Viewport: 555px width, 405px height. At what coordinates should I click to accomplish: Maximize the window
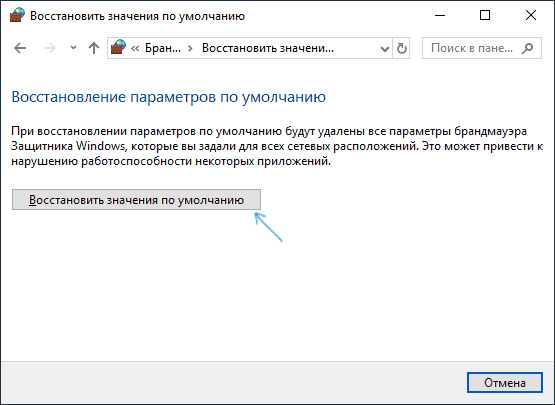485,16
